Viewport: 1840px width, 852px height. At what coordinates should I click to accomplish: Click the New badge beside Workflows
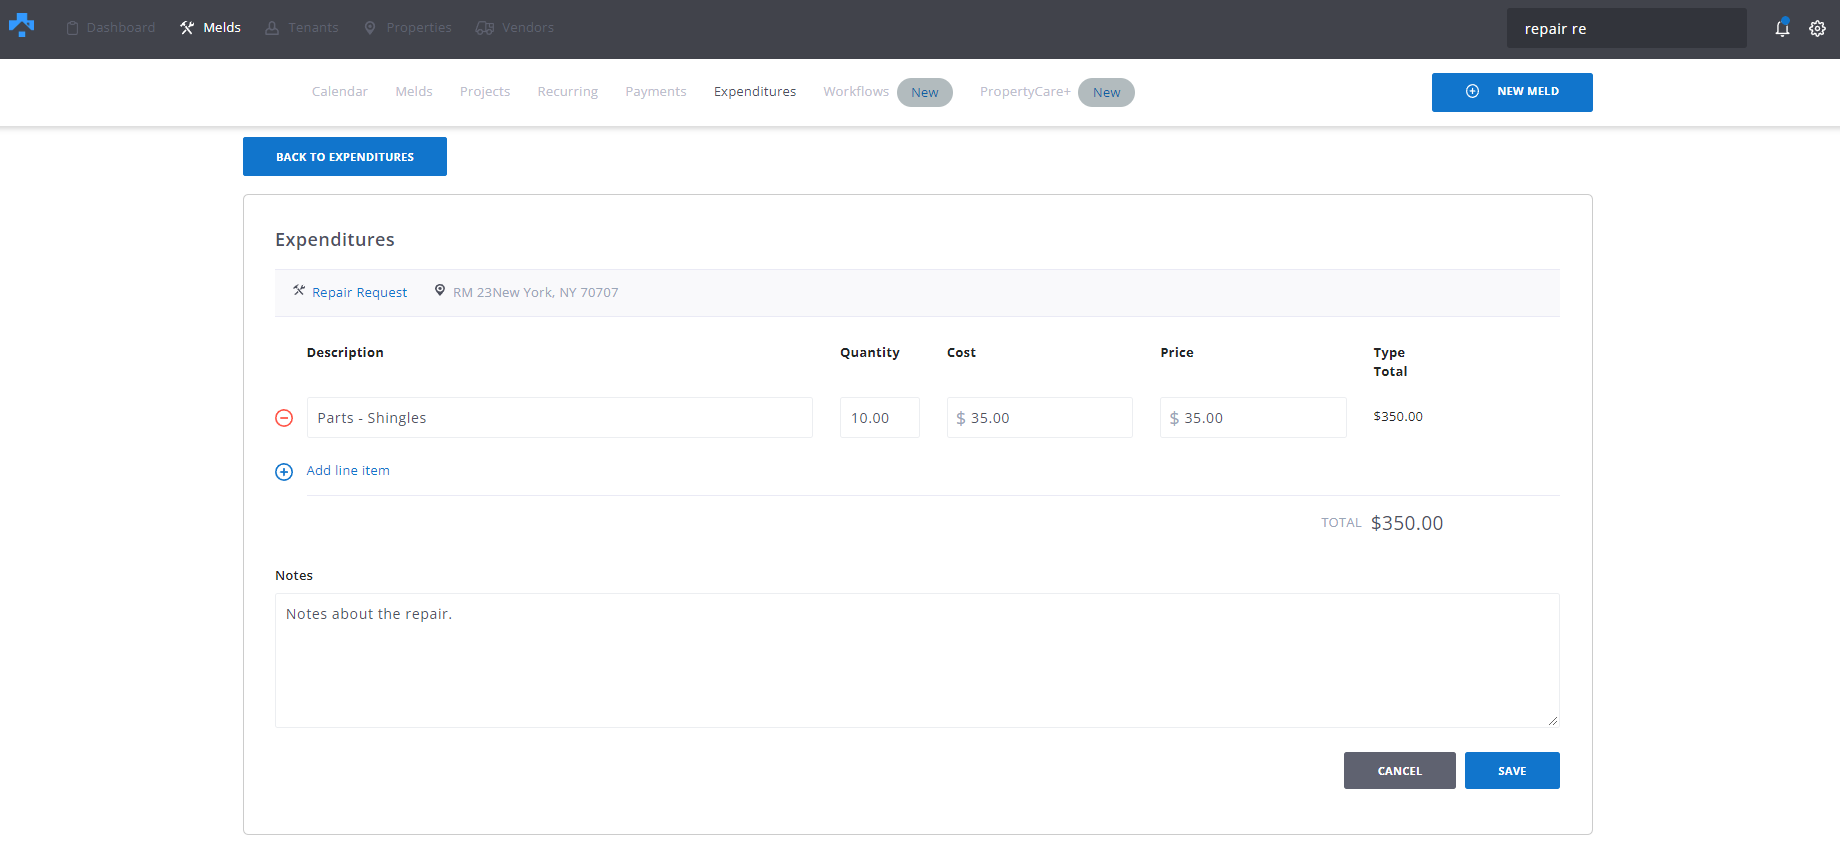tap(925, 92)
